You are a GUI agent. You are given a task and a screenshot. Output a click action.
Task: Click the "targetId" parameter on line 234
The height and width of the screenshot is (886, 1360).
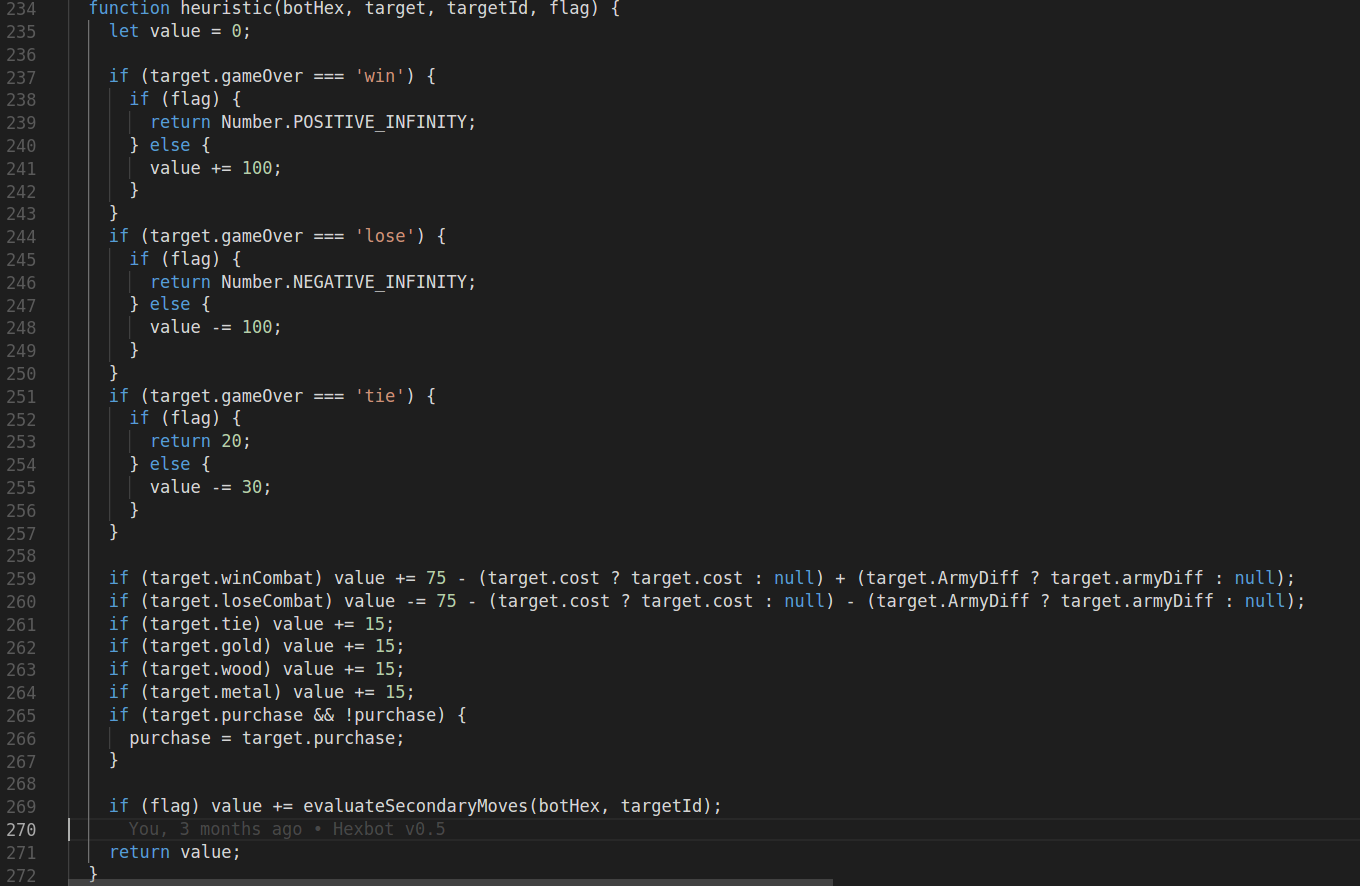point(488,9)
